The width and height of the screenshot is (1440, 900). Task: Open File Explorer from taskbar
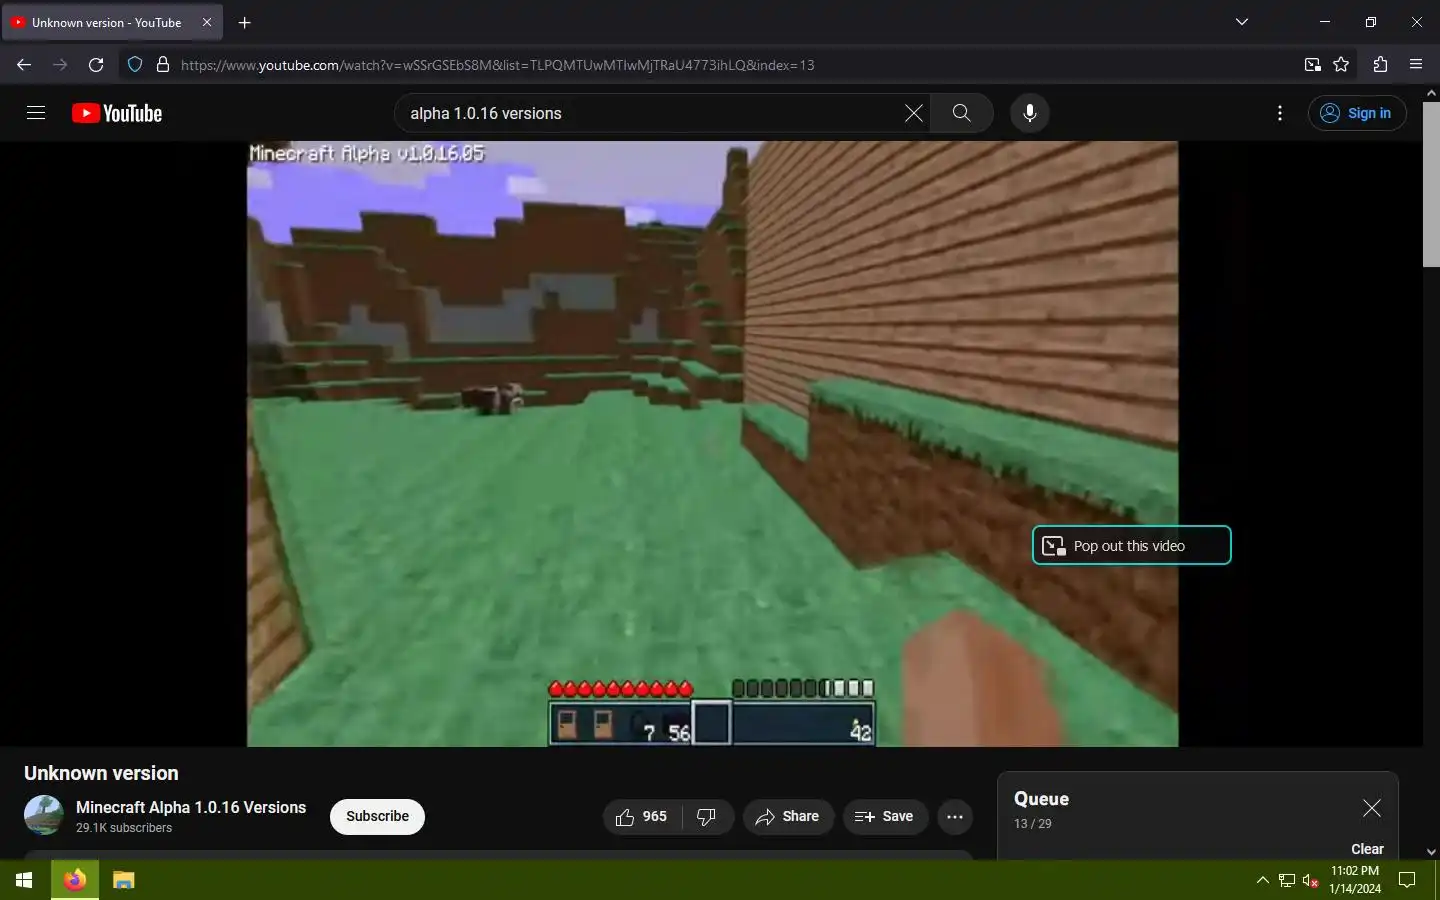click(123, 880)
